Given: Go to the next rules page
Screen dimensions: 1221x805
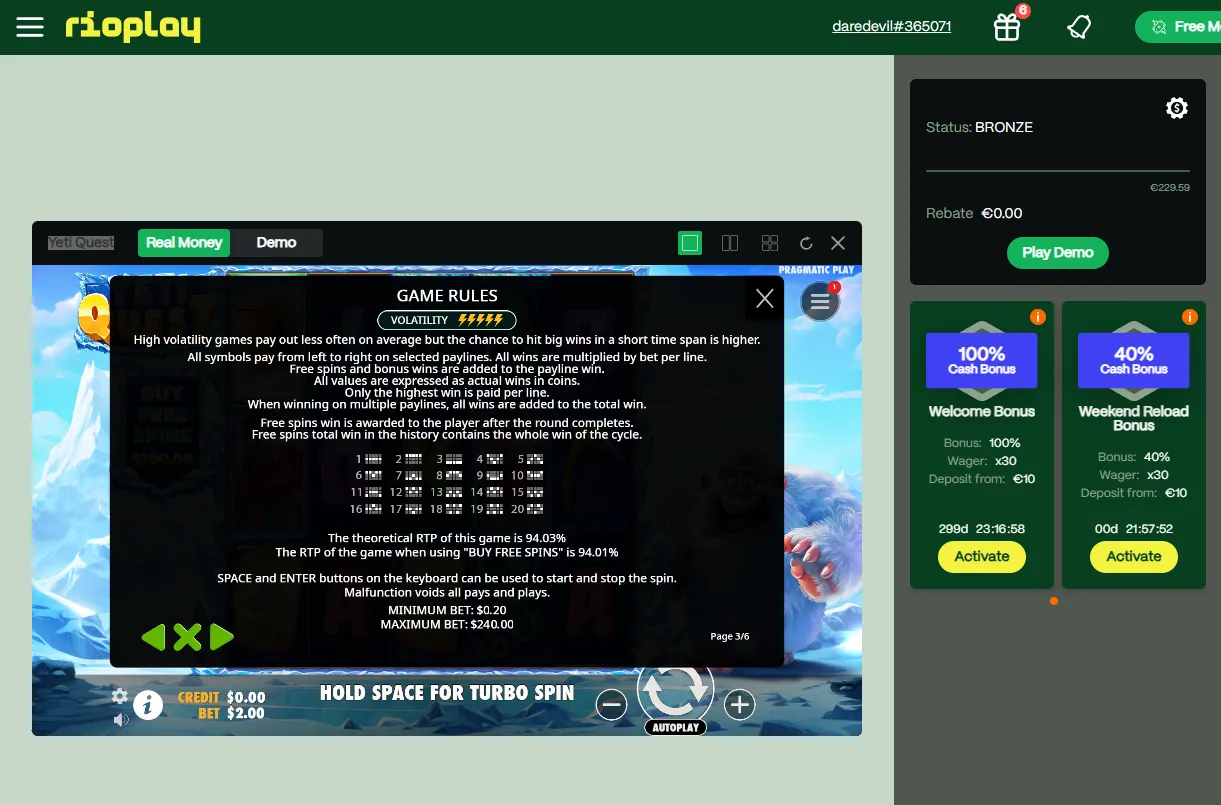Looking at the screenshot, I should 222,637.
